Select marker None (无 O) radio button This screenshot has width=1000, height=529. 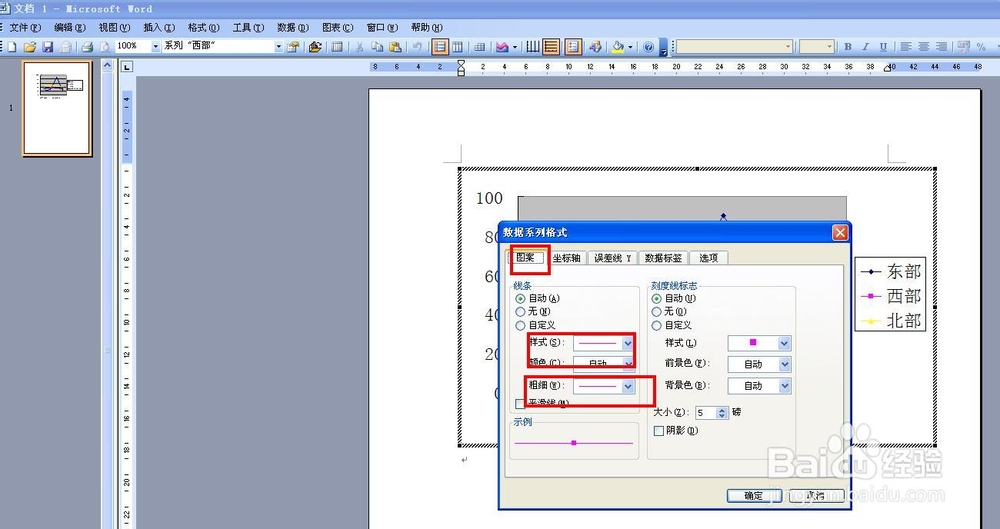[657, 311]
